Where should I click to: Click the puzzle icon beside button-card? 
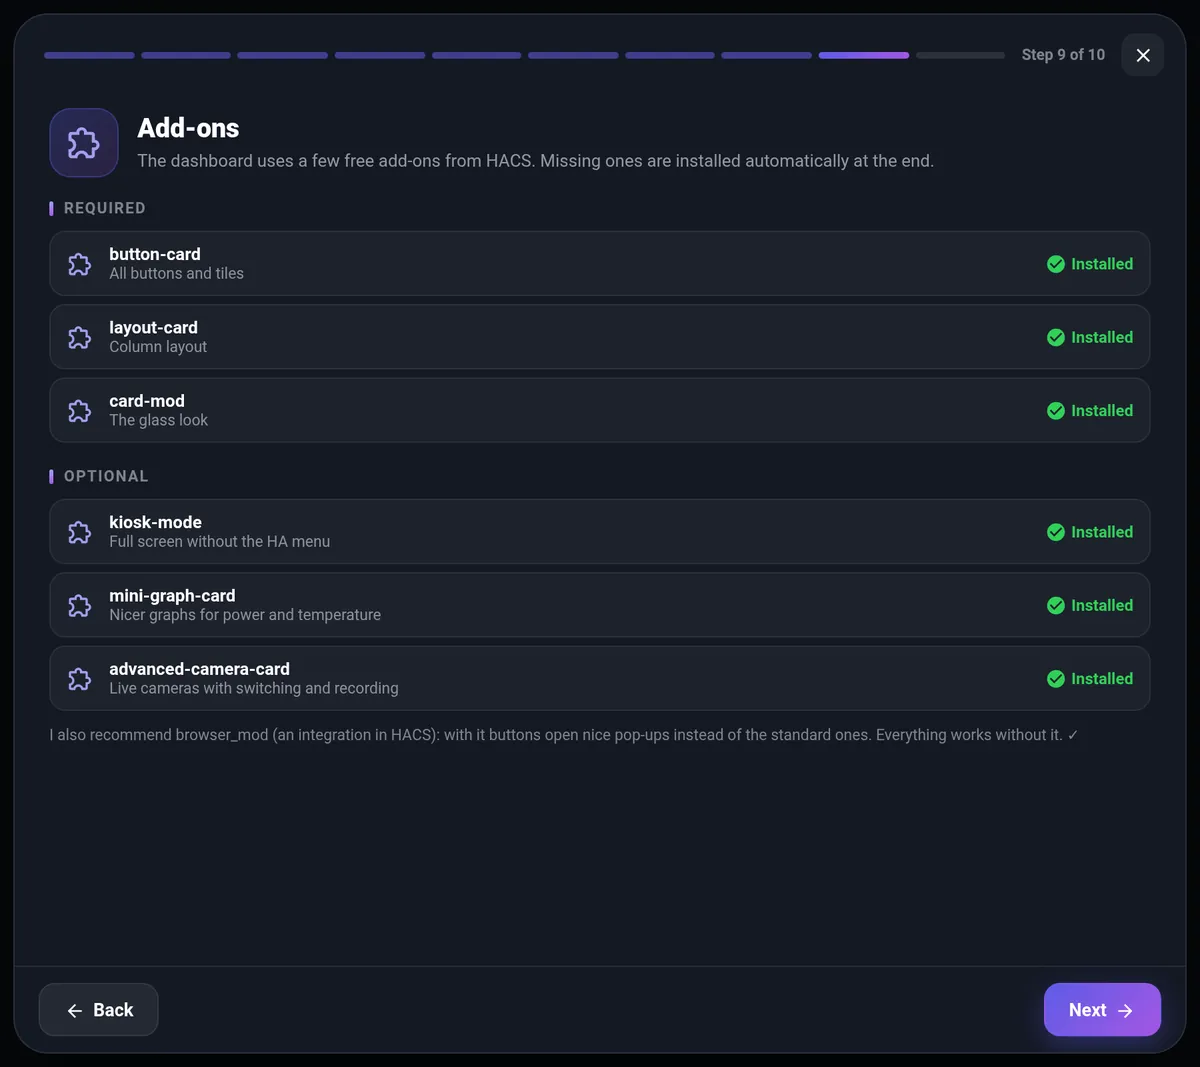tap(80, 264)
